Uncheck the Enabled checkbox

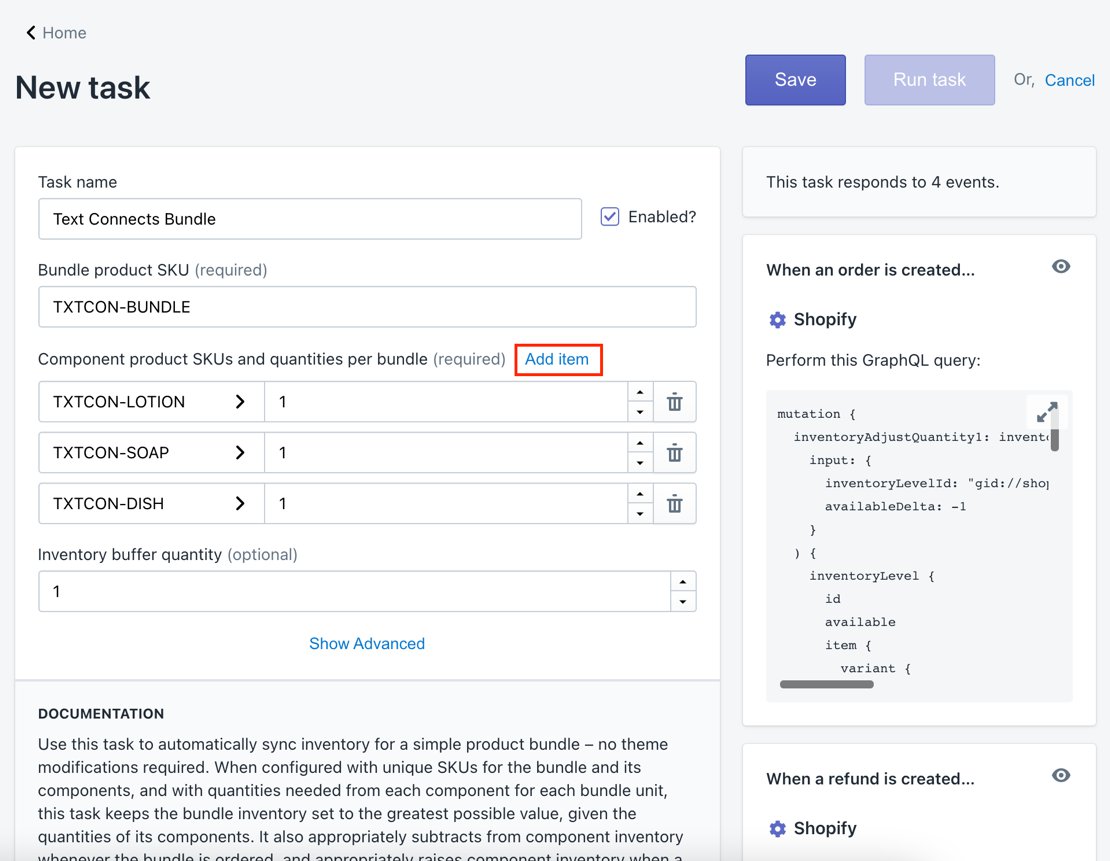(x=610, y=217)
